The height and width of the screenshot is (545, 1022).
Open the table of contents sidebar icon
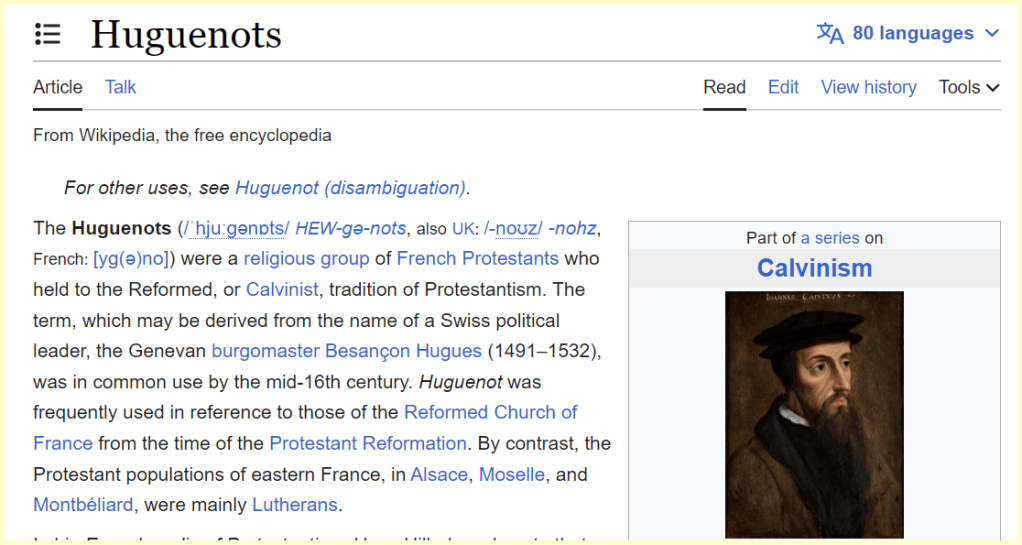pos(47,34)
